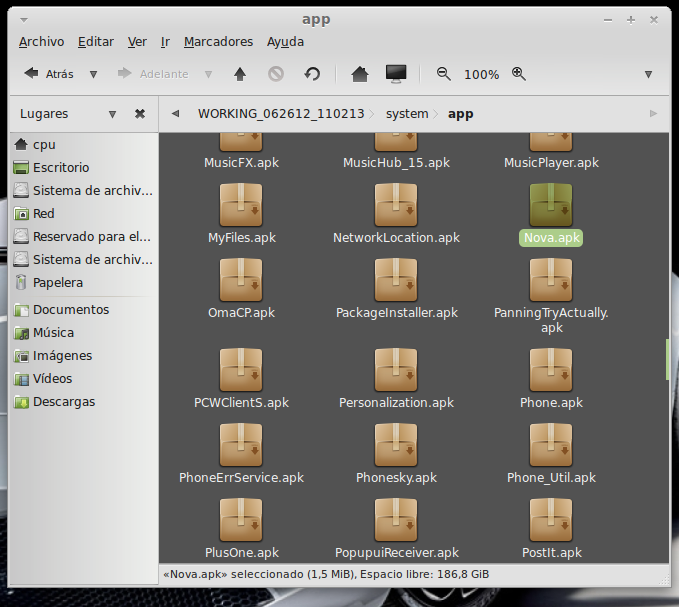The height and width of the screenshot is (607, 679).
Task: Open the Lugares side panel dropdown
Action: click(112, 114)
